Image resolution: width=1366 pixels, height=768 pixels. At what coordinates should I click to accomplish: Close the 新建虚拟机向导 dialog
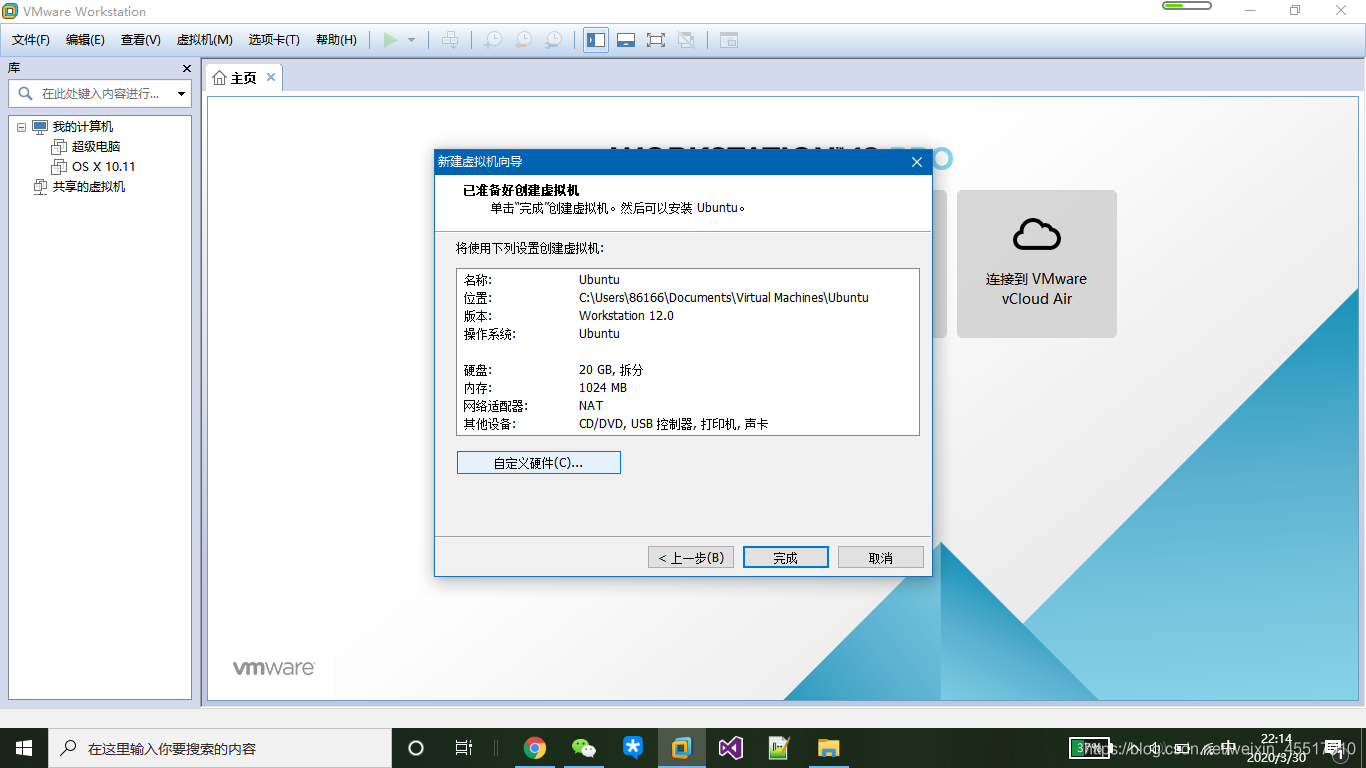[x=917, y=161]
